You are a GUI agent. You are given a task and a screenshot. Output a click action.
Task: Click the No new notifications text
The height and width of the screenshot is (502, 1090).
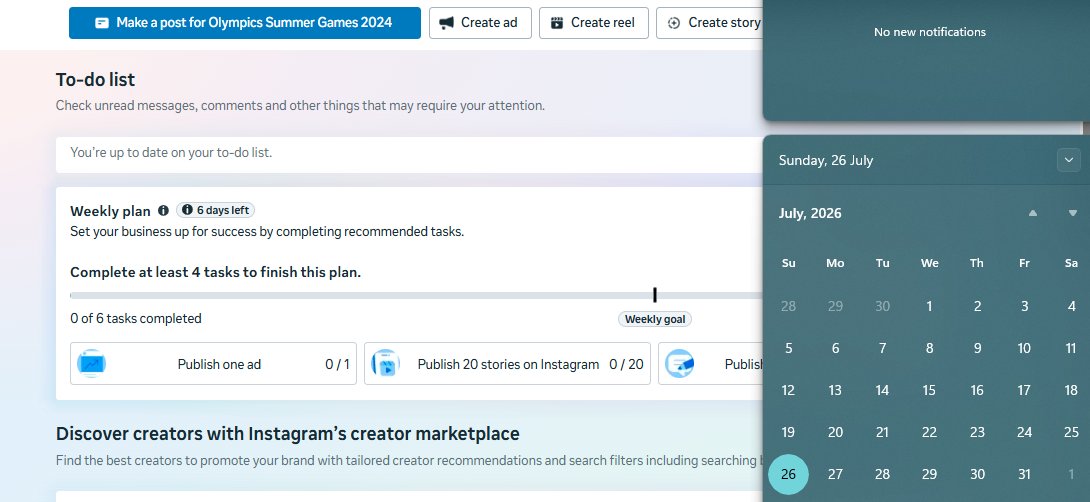pos(930,32)
